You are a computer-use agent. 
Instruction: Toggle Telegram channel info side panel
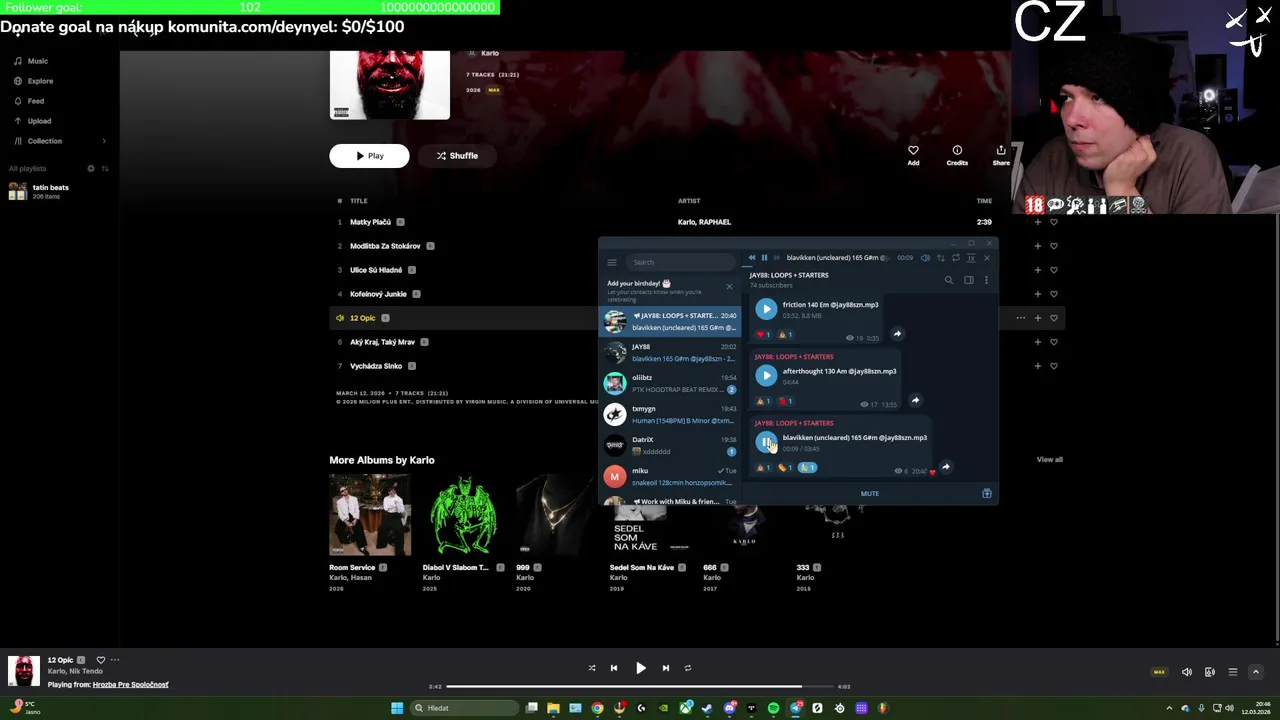pyautogui.click(x=968, y=280)
